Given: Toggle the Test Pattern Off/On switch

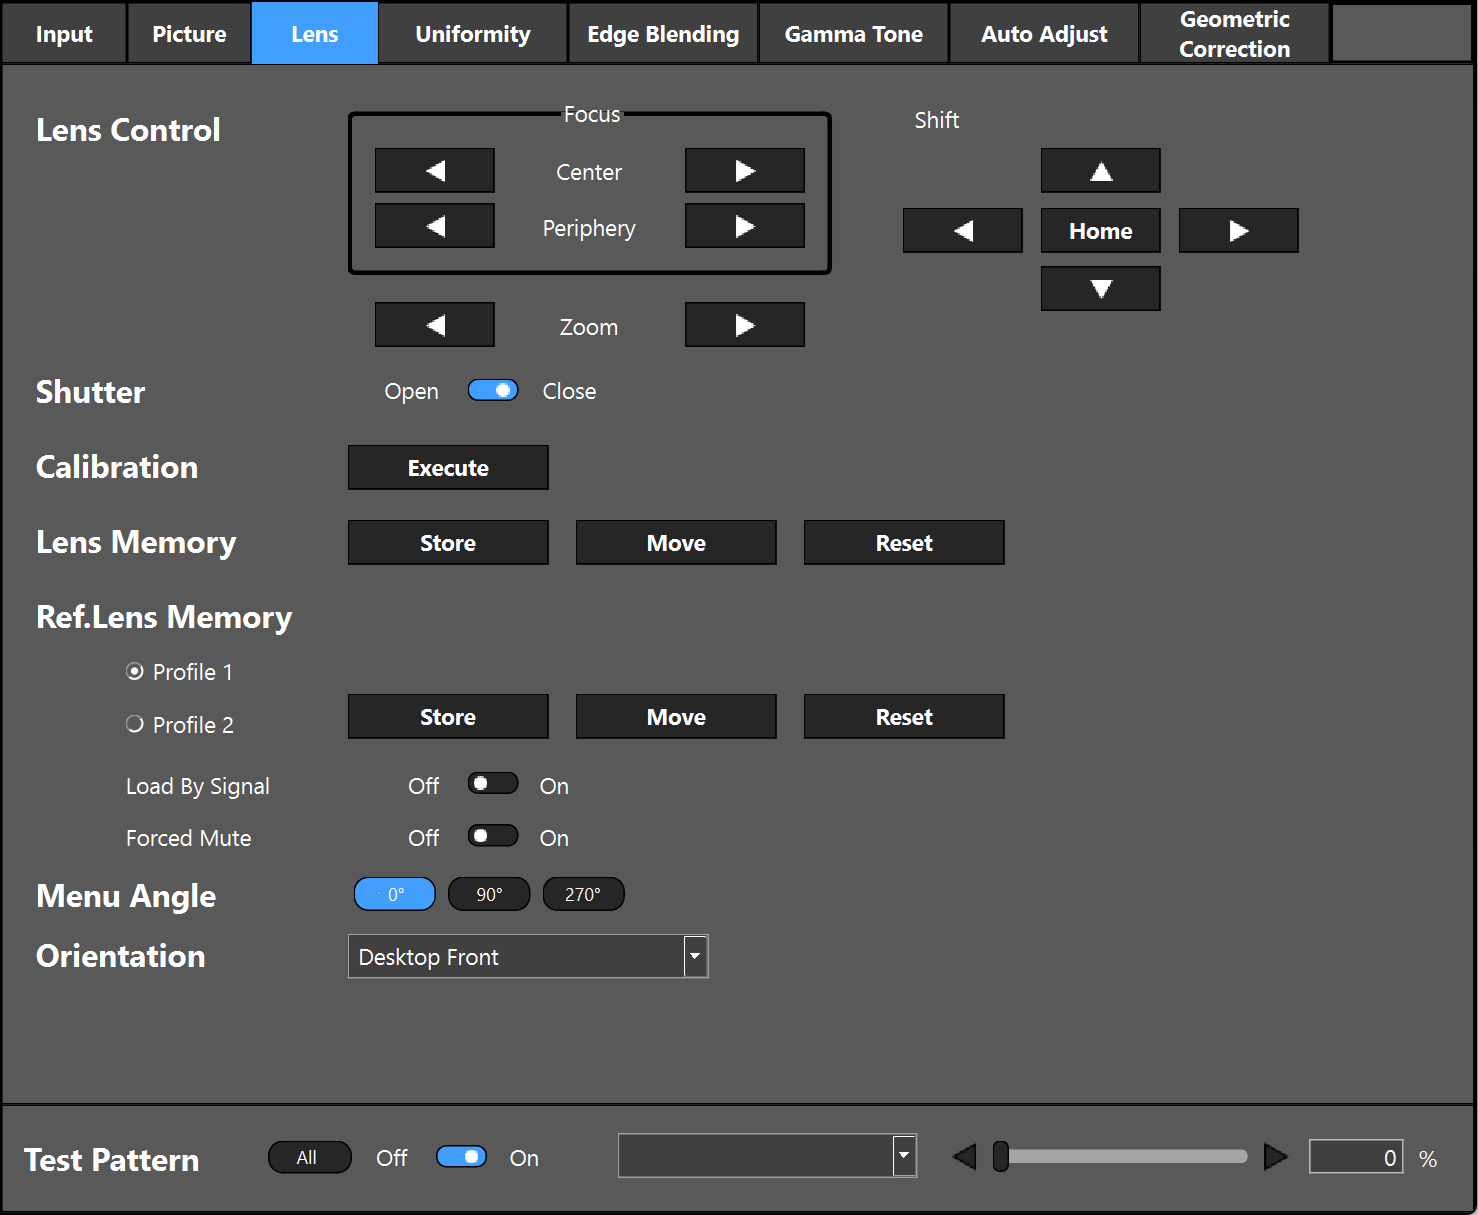Looking at the screenshot, I should (461, 1157).
